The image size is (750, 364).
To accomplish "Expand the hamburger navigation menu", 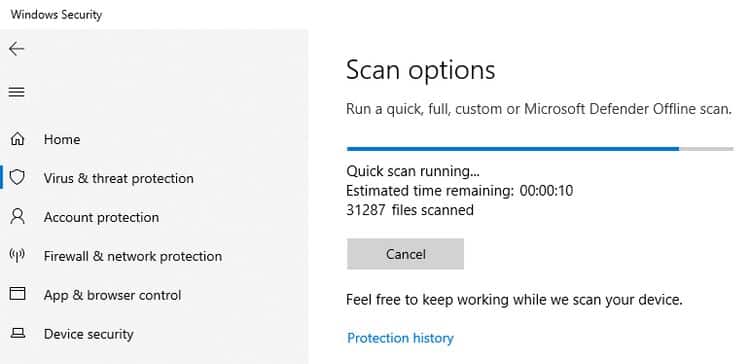I will (x=16, y=92).
